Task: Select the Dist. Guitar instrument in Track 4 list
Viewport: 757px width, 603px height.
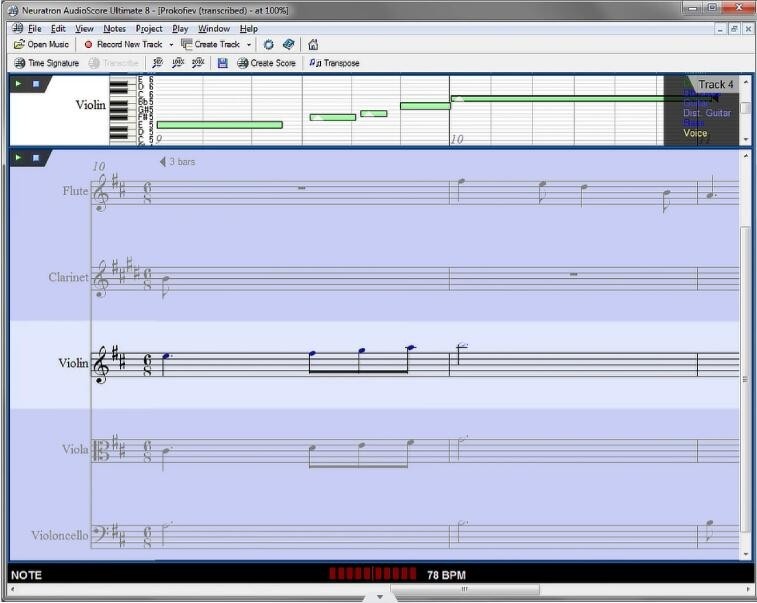Action: point(707,112)
